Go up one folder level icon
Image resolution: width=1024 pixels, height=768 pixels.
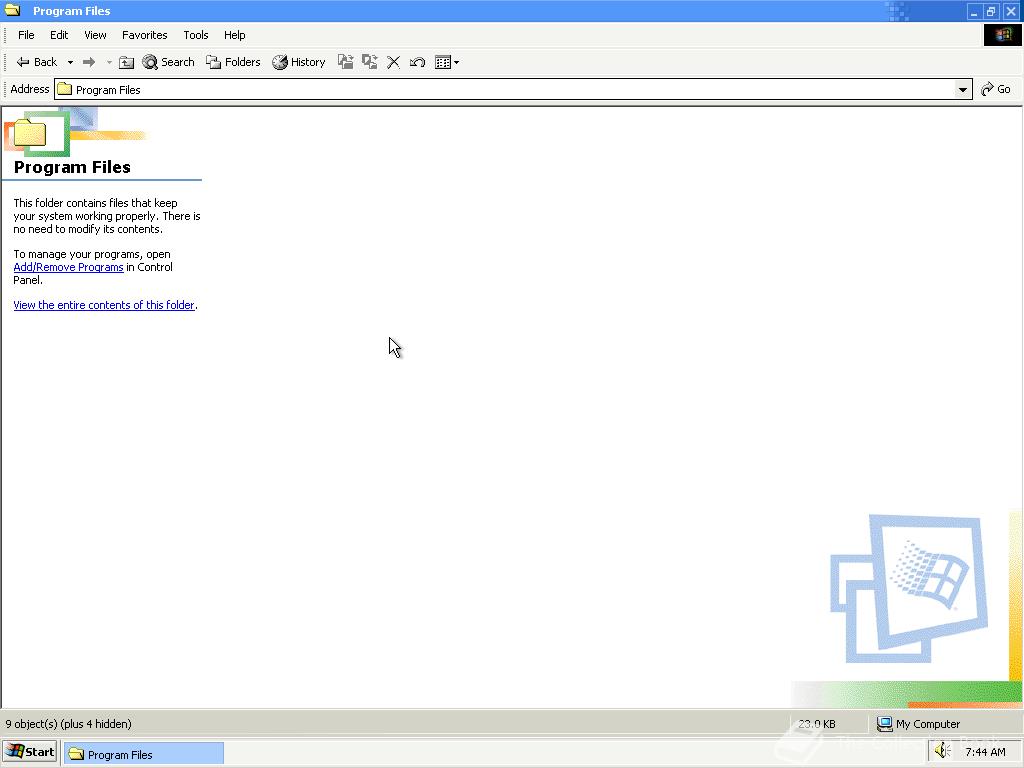pos(127,62)
